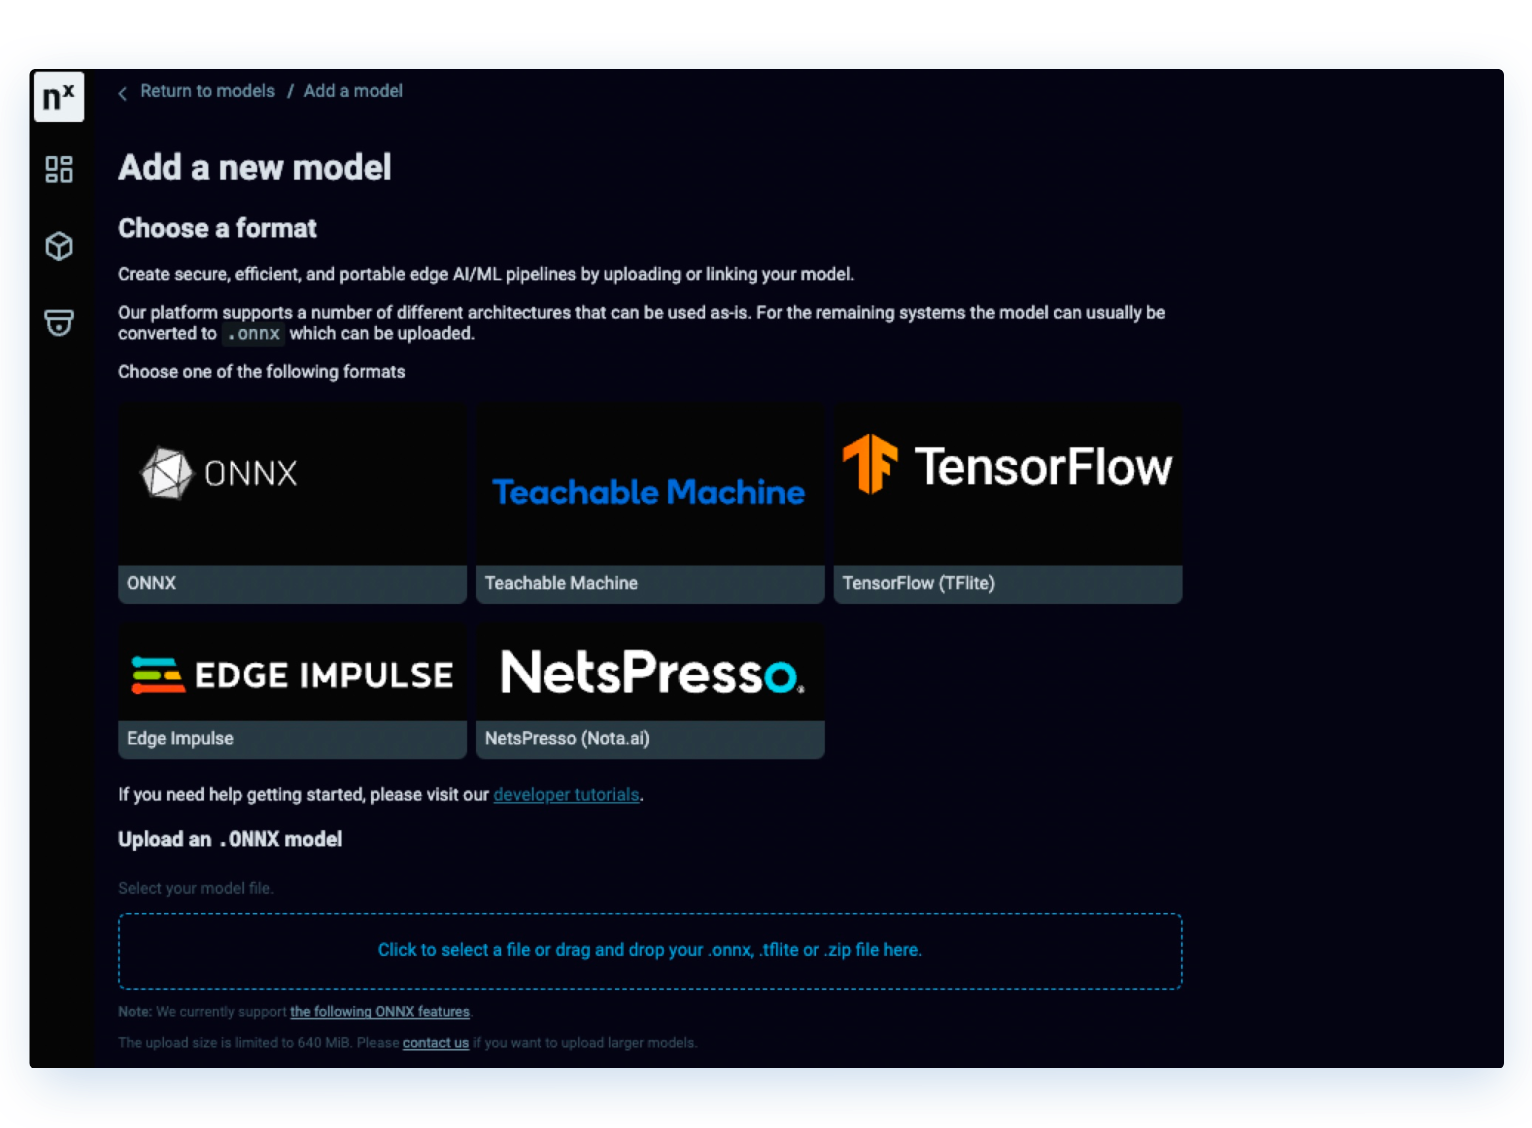Viewport: 1532px width, 1128px height.
Task: Open the dashboard grid icon in sidebar
Action: pyautogui.click(x=58, y=169)
